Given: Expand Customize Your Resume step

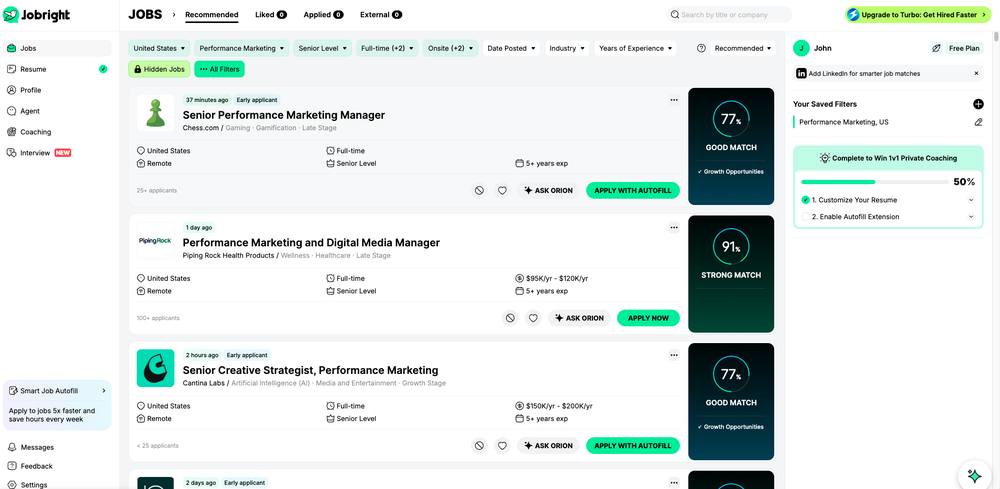Looking at the screenshot, I should [971, 200].
